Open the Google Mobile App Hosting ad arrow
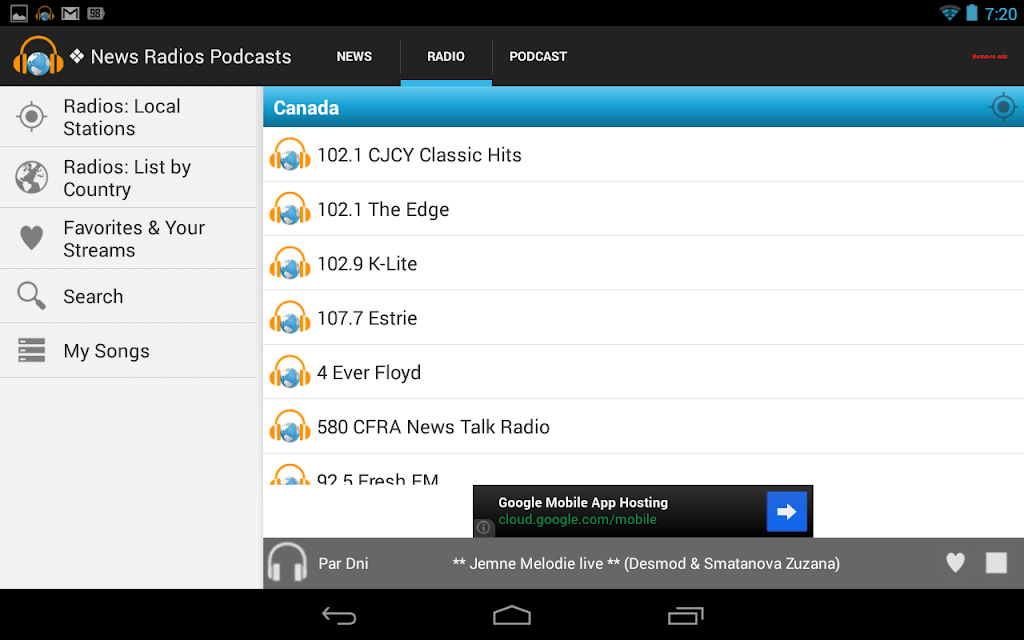 [x=786, y=511]
